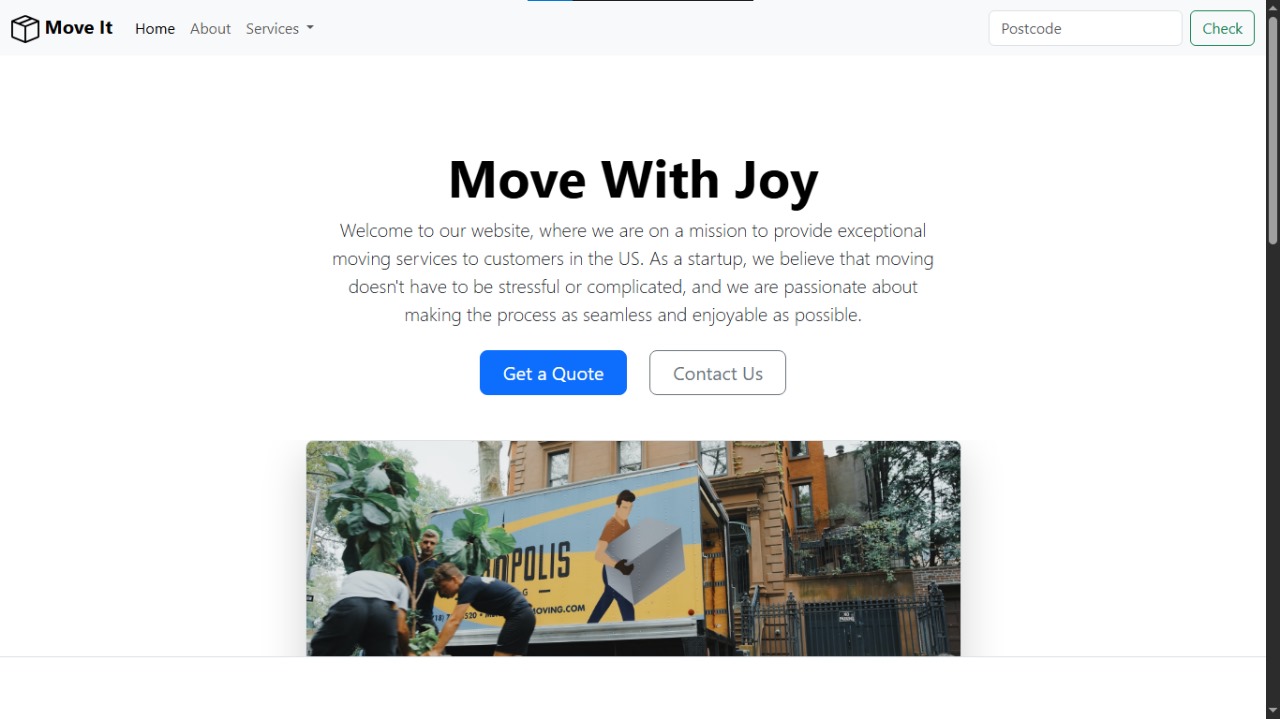
Task: Click the Welcome intro paragraph text
Action: tap(633, 272)
